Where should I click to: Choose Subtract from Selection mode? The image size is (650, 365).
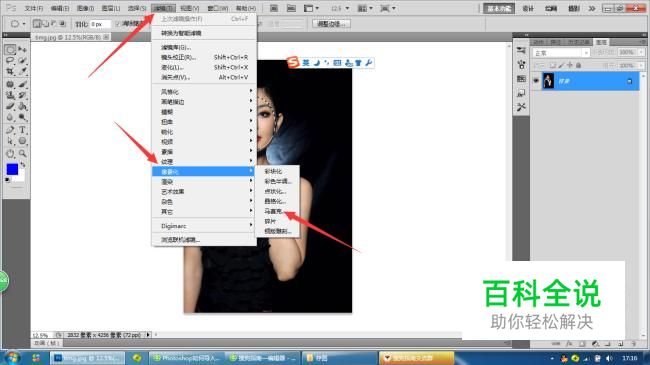click(x=54, y=24)
